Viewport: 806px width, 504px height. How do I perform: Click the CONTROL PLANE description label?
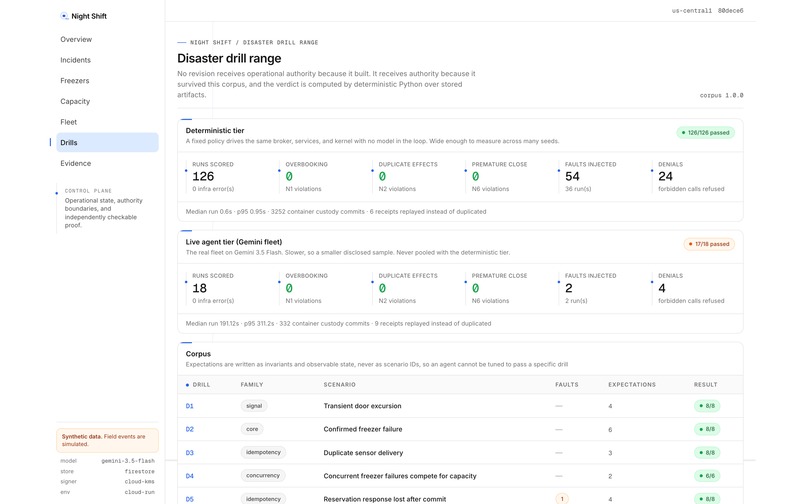tap(88, 191)
